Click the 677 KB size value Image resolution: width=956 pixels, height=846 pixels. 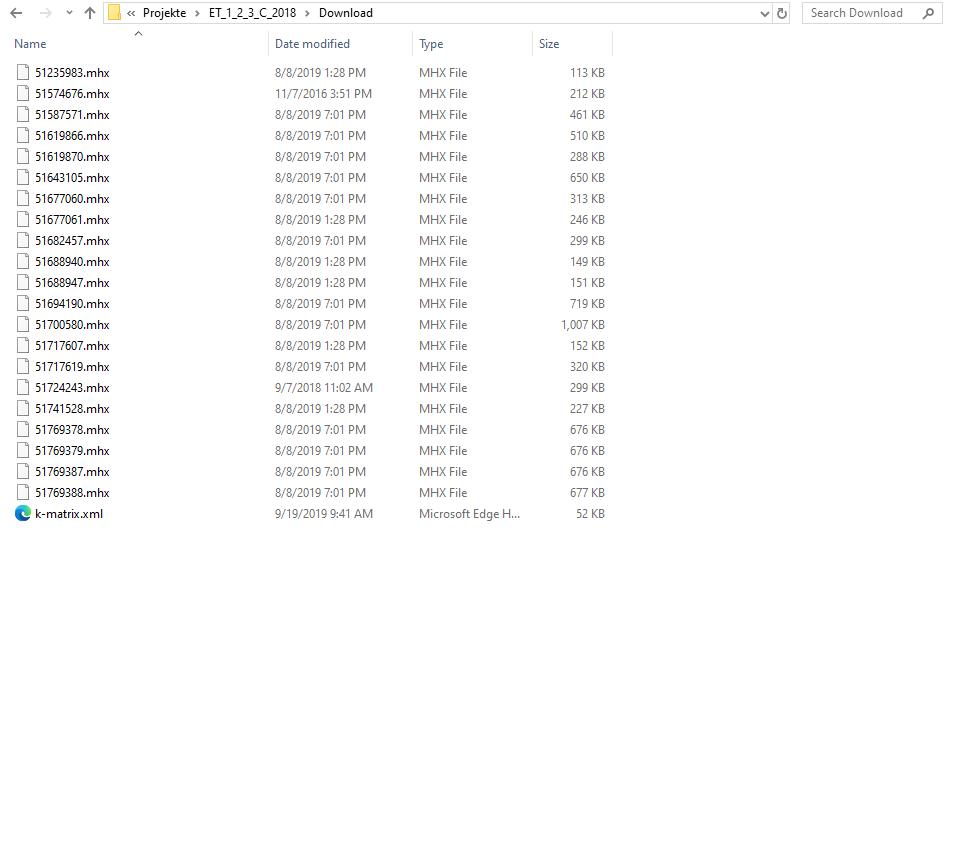[587, 492]
